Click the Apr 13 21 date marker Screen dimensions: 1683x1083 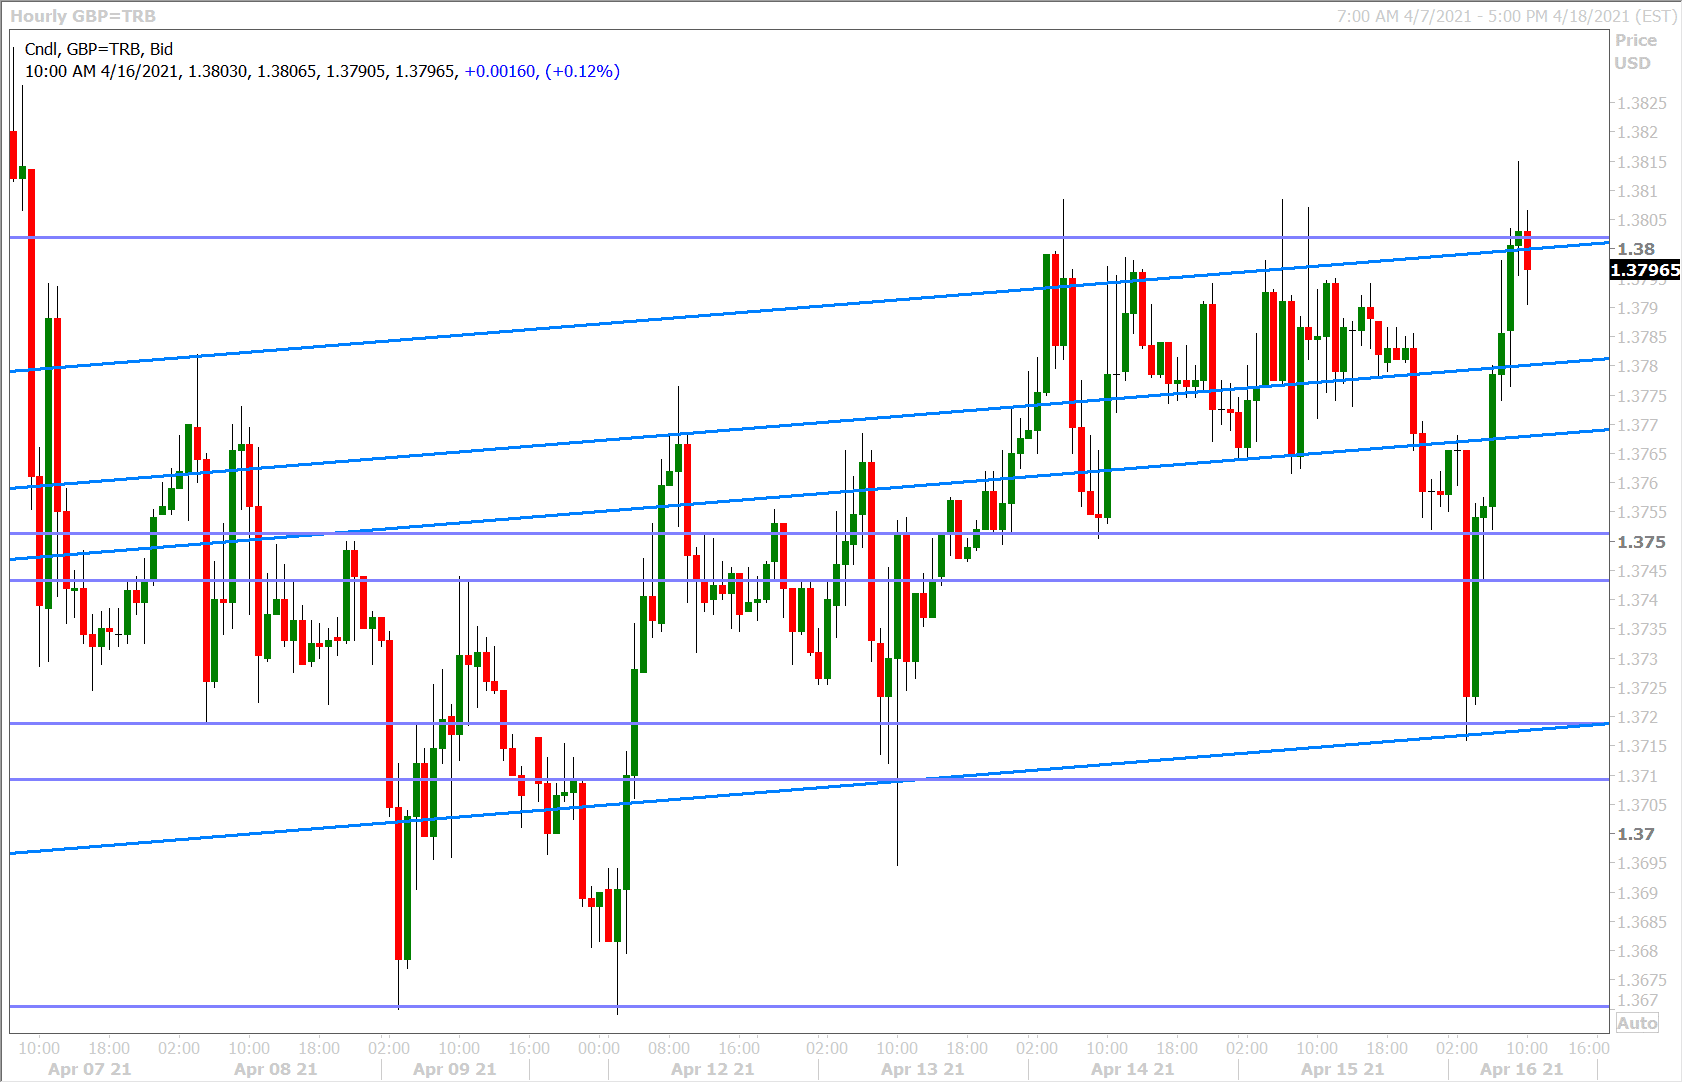coord(922,1069)
